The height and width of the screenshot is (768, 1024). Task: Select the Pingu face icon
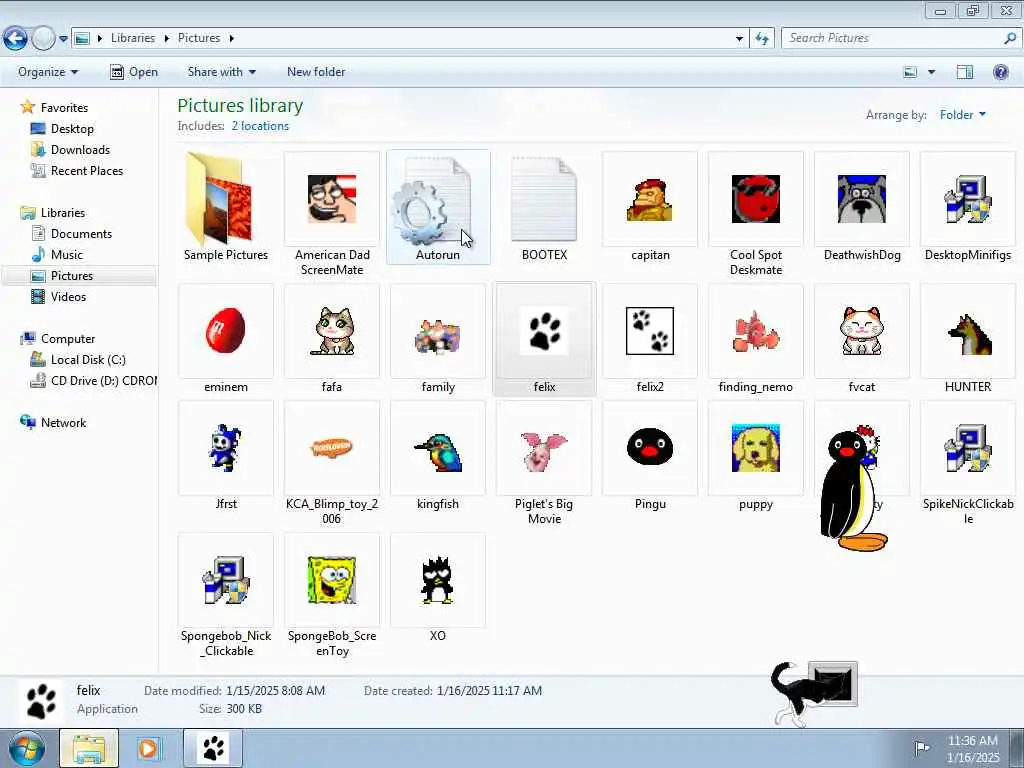tap(650, 447)
